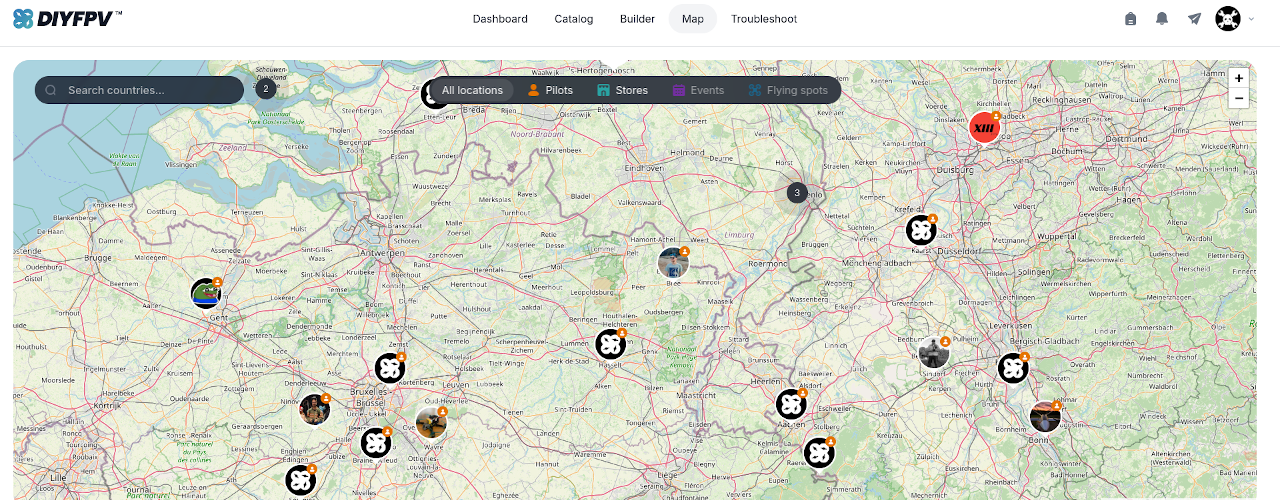1280x500 pixels.
Task: Click the pilot photo marker near Bonn
Action: click(1045, 416)
